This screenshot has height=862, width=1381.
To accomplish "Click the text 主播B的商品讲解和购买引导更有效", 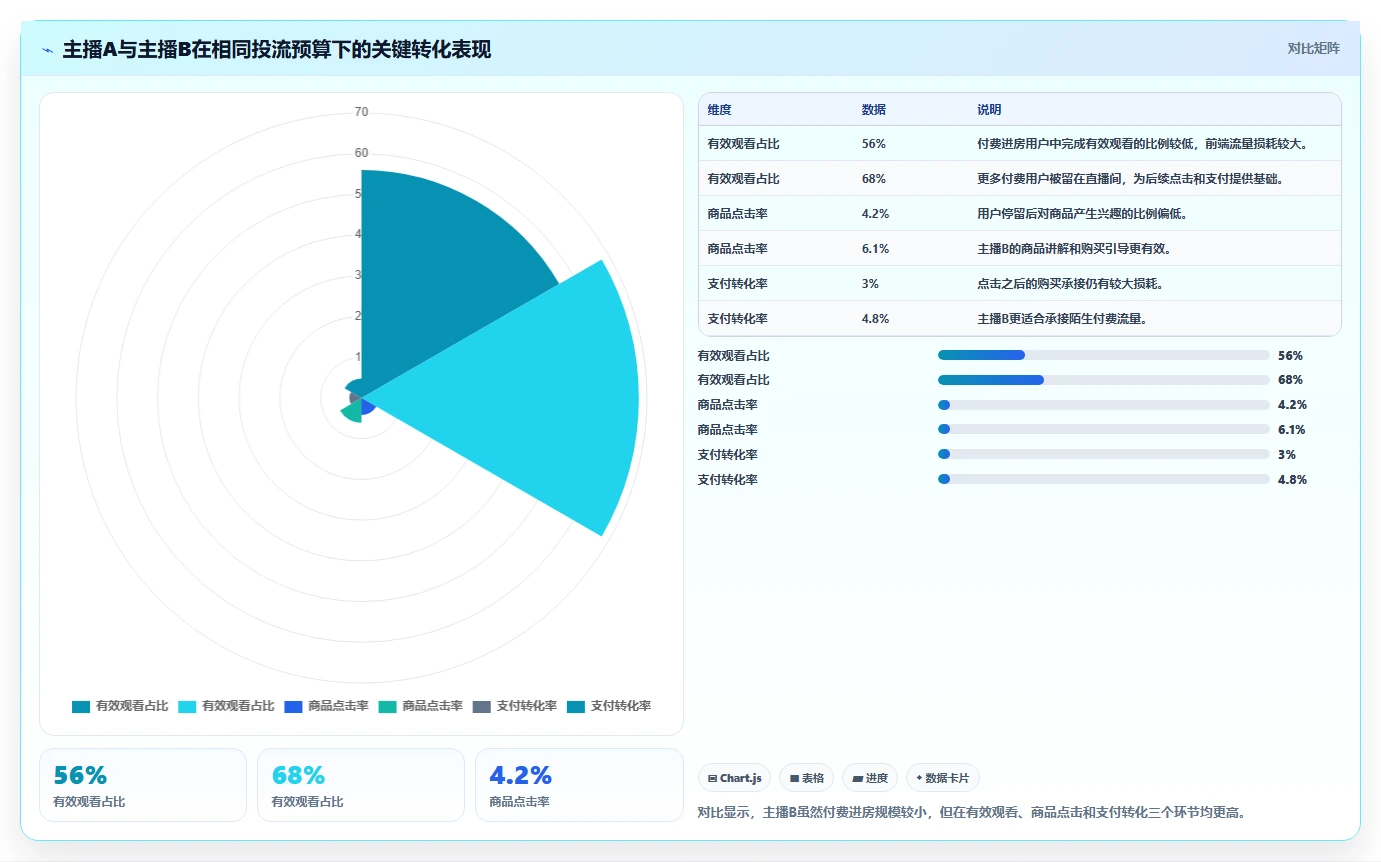I will [1077, 249].
